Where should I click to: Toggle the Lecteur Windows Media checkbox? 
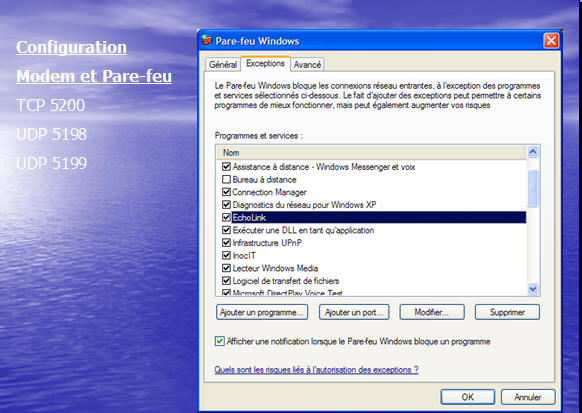pos(226,268)
